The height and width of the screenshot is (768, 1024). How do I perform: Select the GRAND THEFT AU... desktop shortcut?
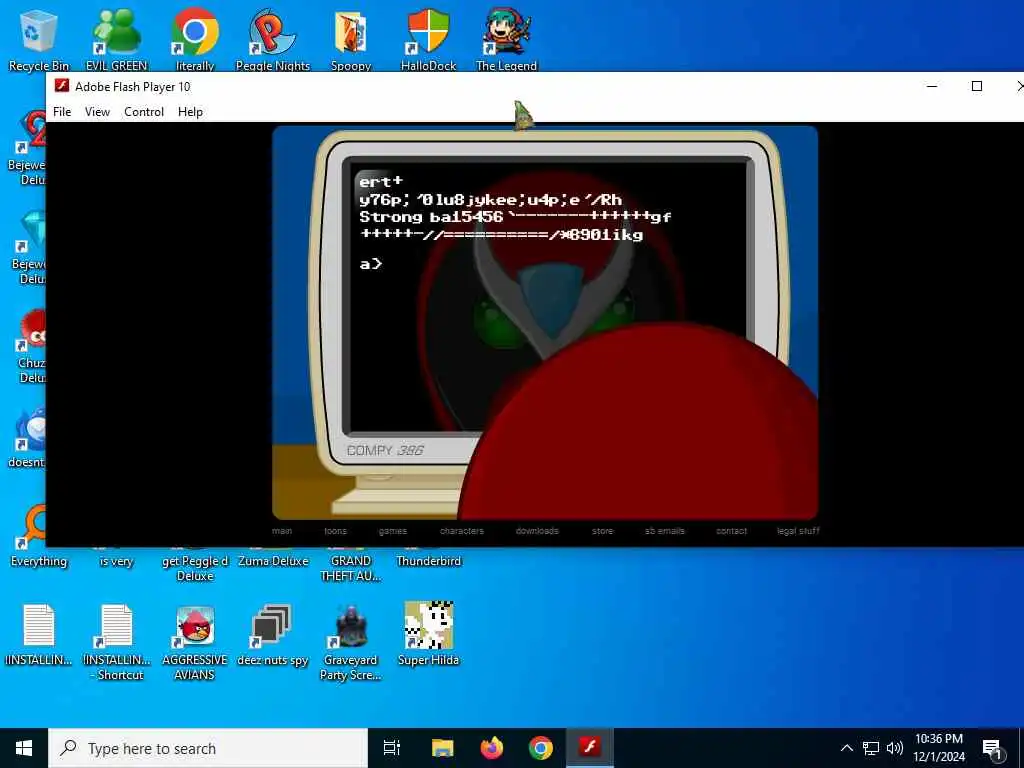point(351,568)
